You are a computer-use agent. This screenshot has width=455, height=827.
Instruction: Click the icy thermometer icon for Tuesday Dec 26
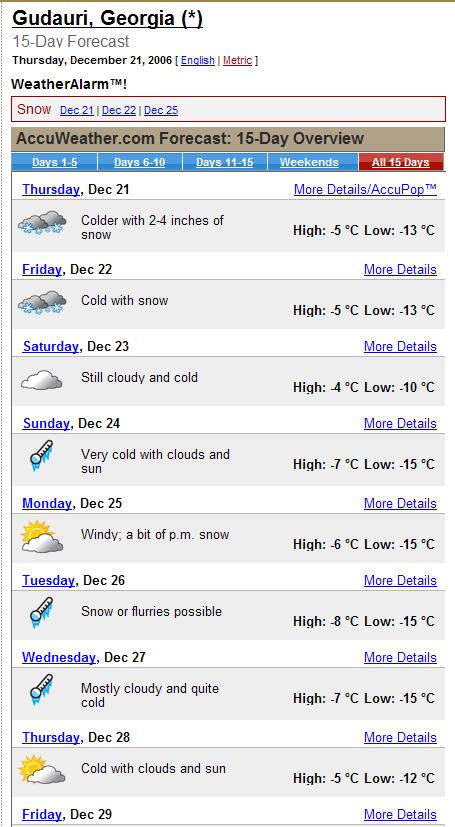tap(42, 612)
